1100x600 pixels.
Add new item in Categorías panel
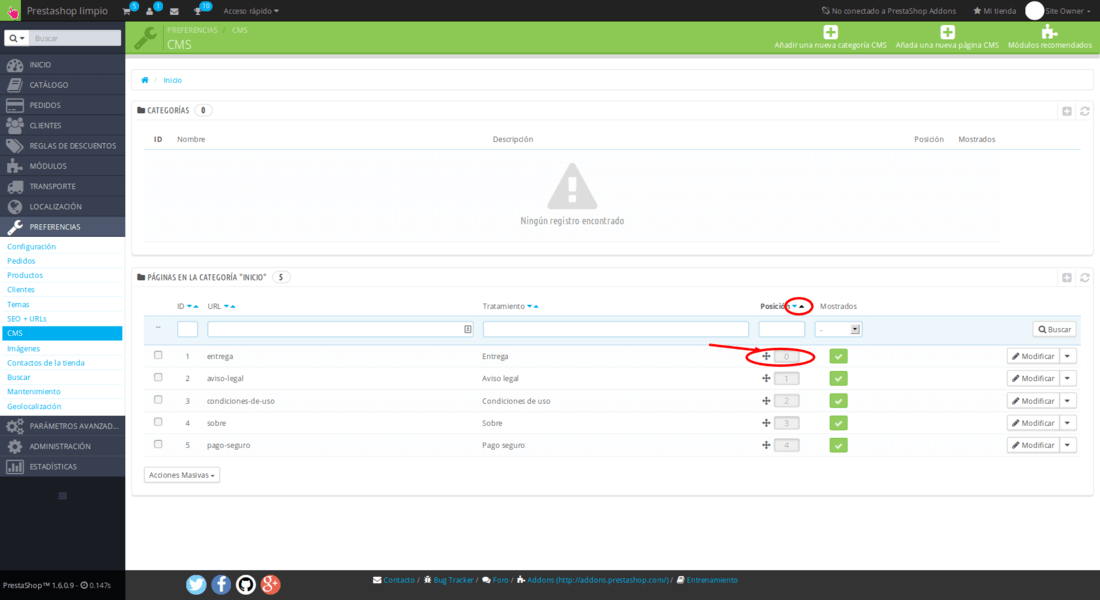point(1066,111)
